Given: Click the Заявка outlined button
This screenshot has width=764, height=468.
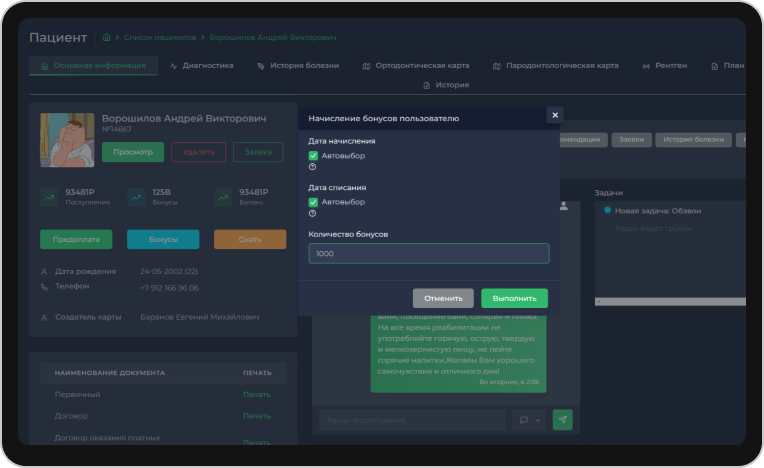Looking at the screenshot, I should click(258, 152).
